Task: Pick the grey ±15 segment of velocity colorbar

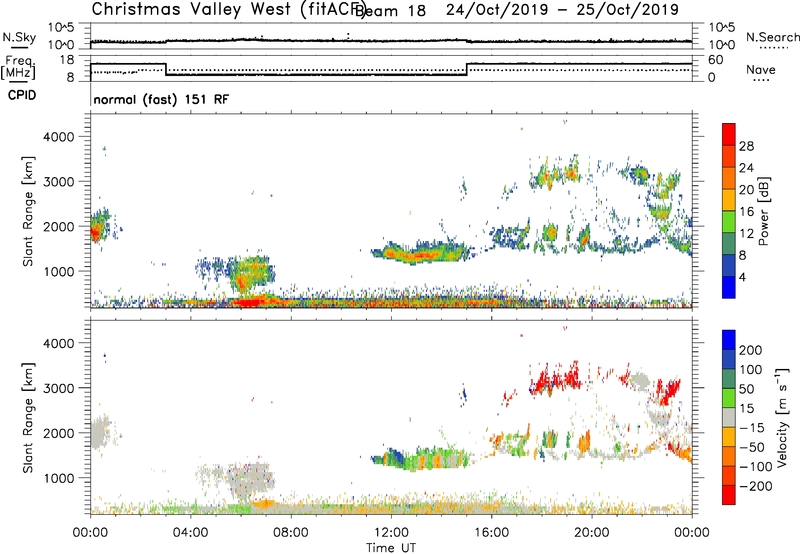Action: pyautogui.click(x=729, y=418)
